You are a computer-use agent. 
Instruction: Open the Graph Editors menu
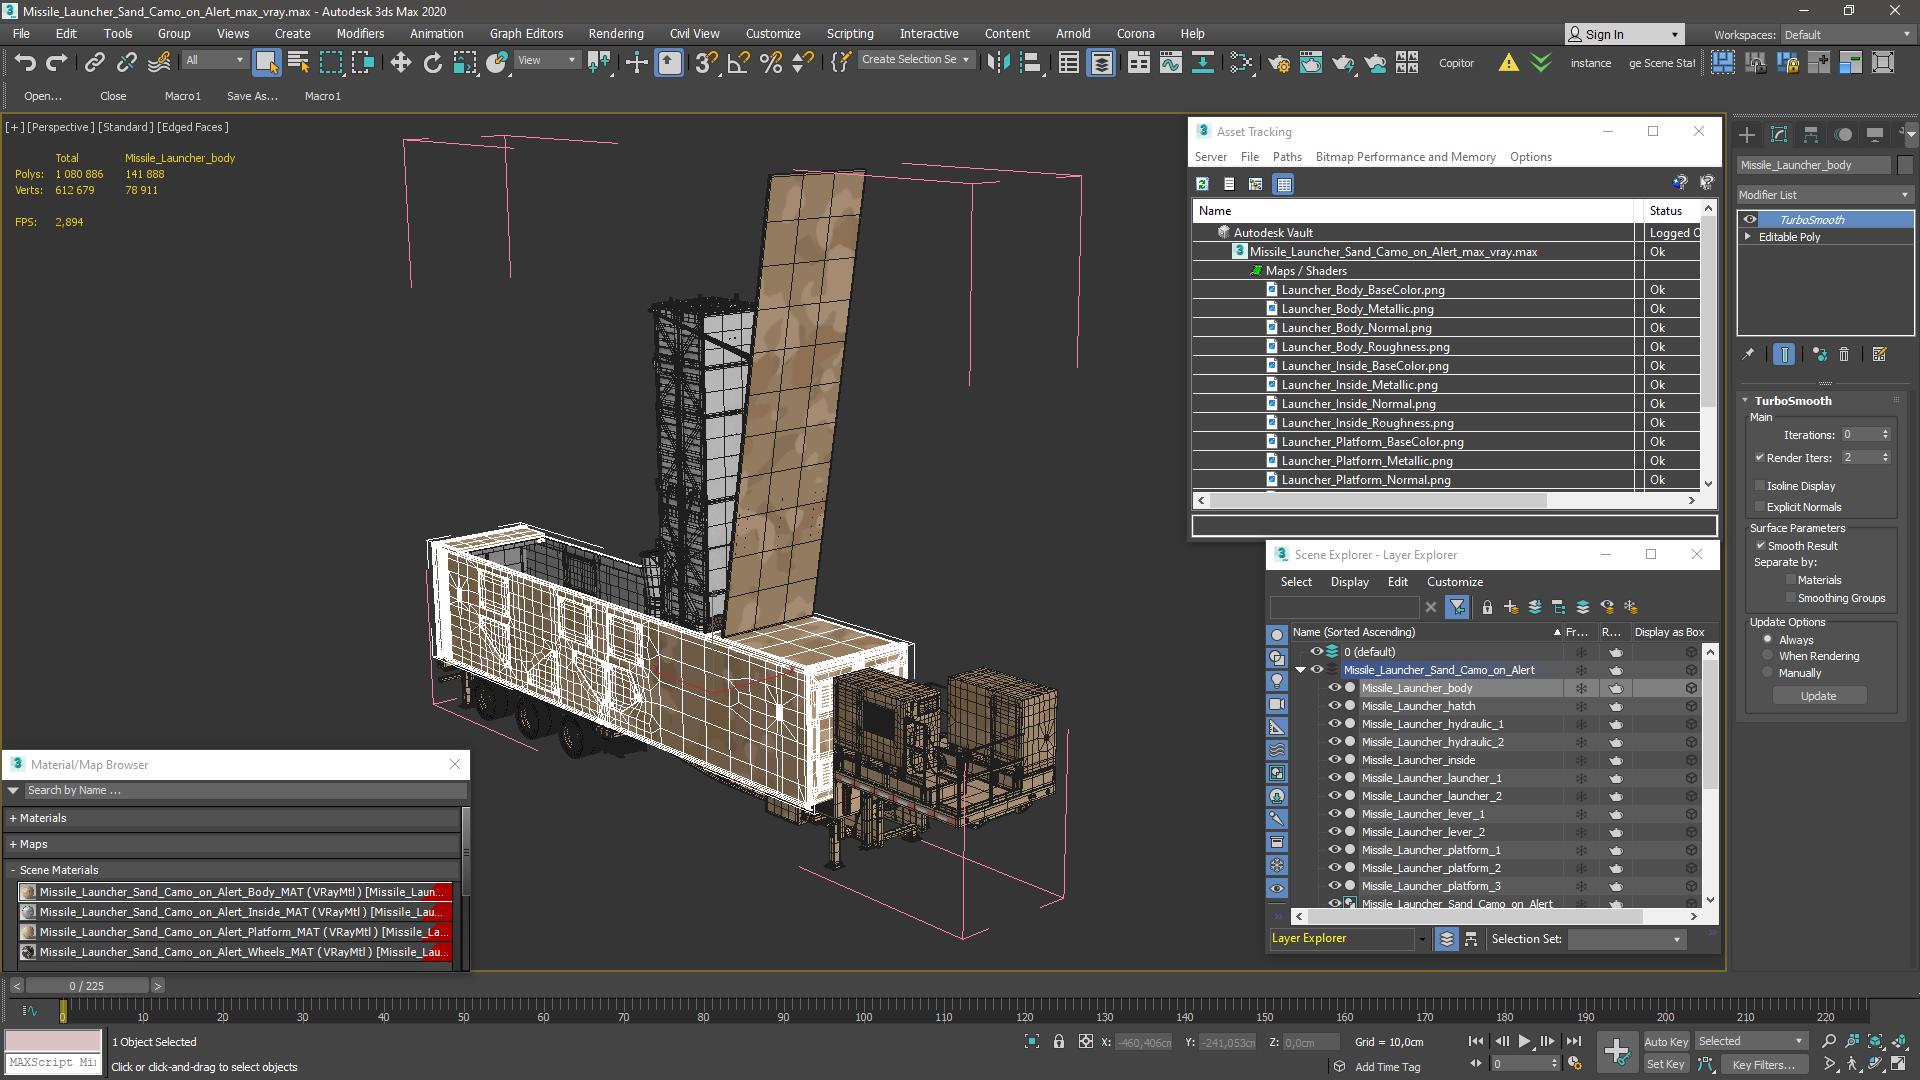tap(526, 34)
